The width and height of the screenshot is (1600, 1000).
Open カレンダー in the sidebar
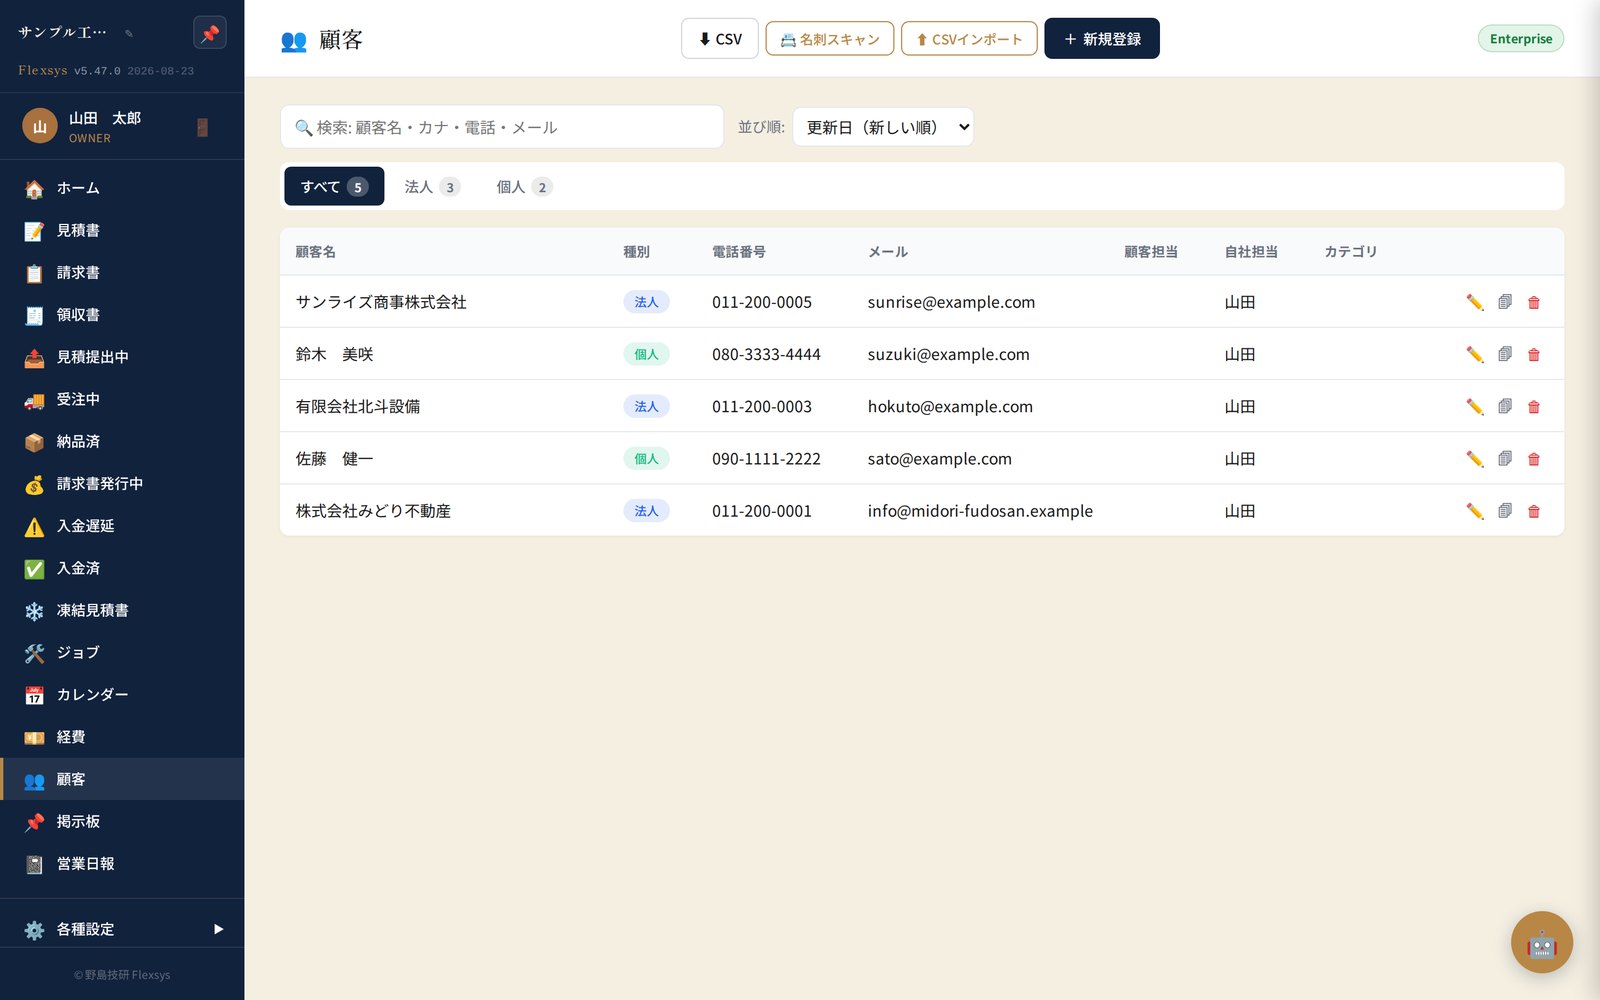pyautogui.click(x=122, y=695)
